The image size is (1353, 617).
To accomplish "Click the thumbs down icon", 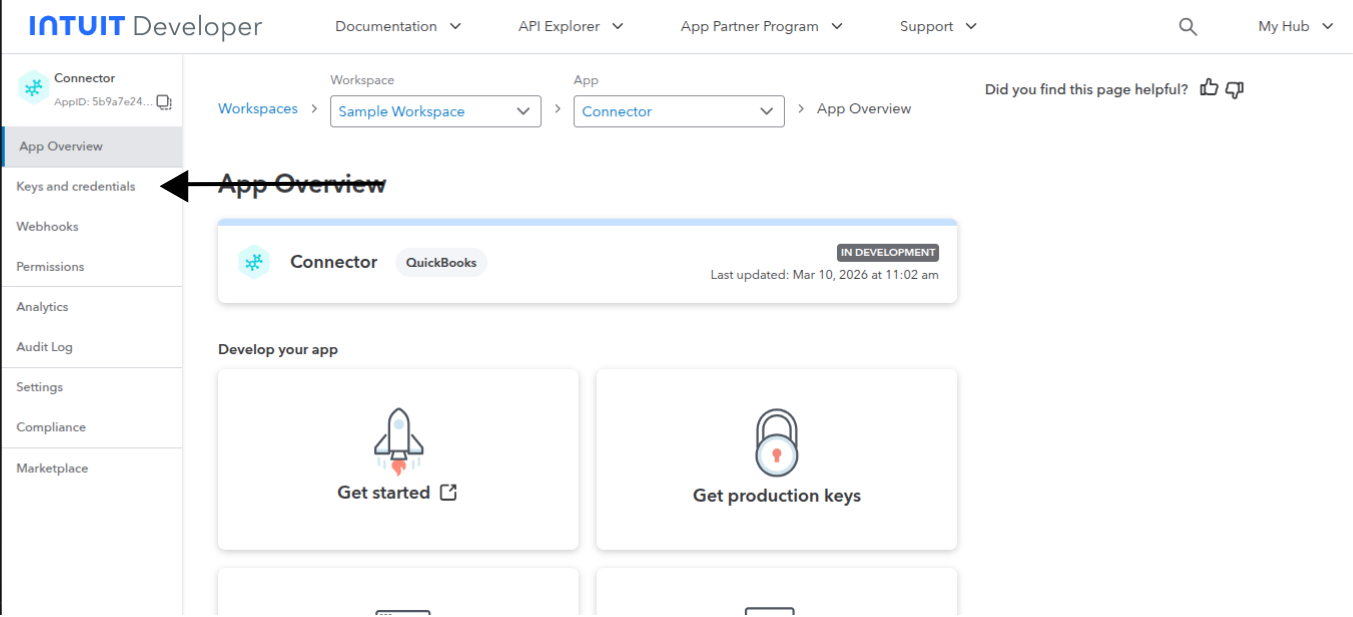I will (x=1235, y=89).
